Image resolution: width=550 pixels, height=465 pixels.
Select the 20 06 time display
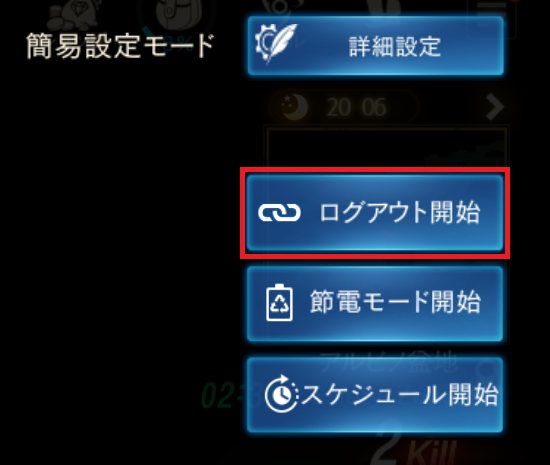pyautogui.click(x=356, y=107)
